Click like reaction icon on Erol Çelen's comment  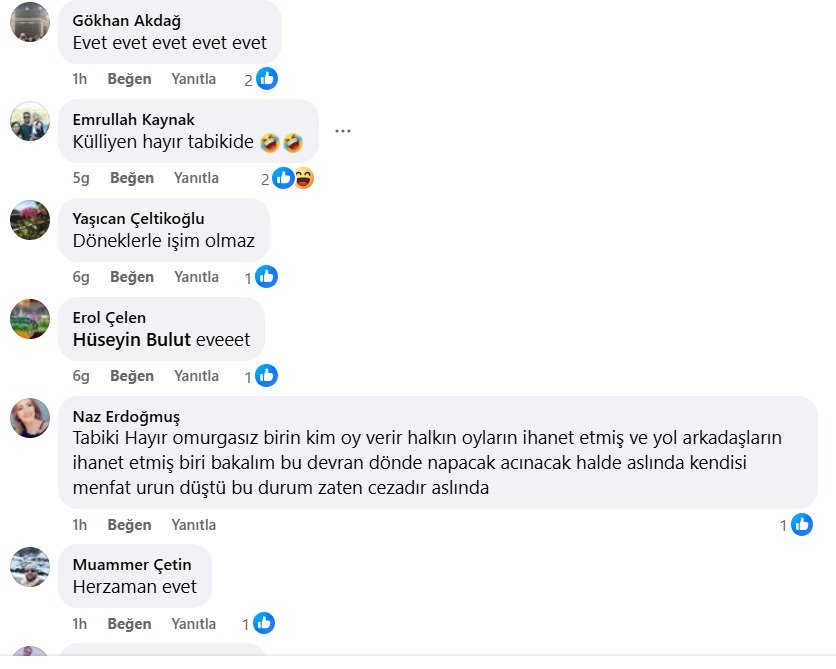coord(266,376)
